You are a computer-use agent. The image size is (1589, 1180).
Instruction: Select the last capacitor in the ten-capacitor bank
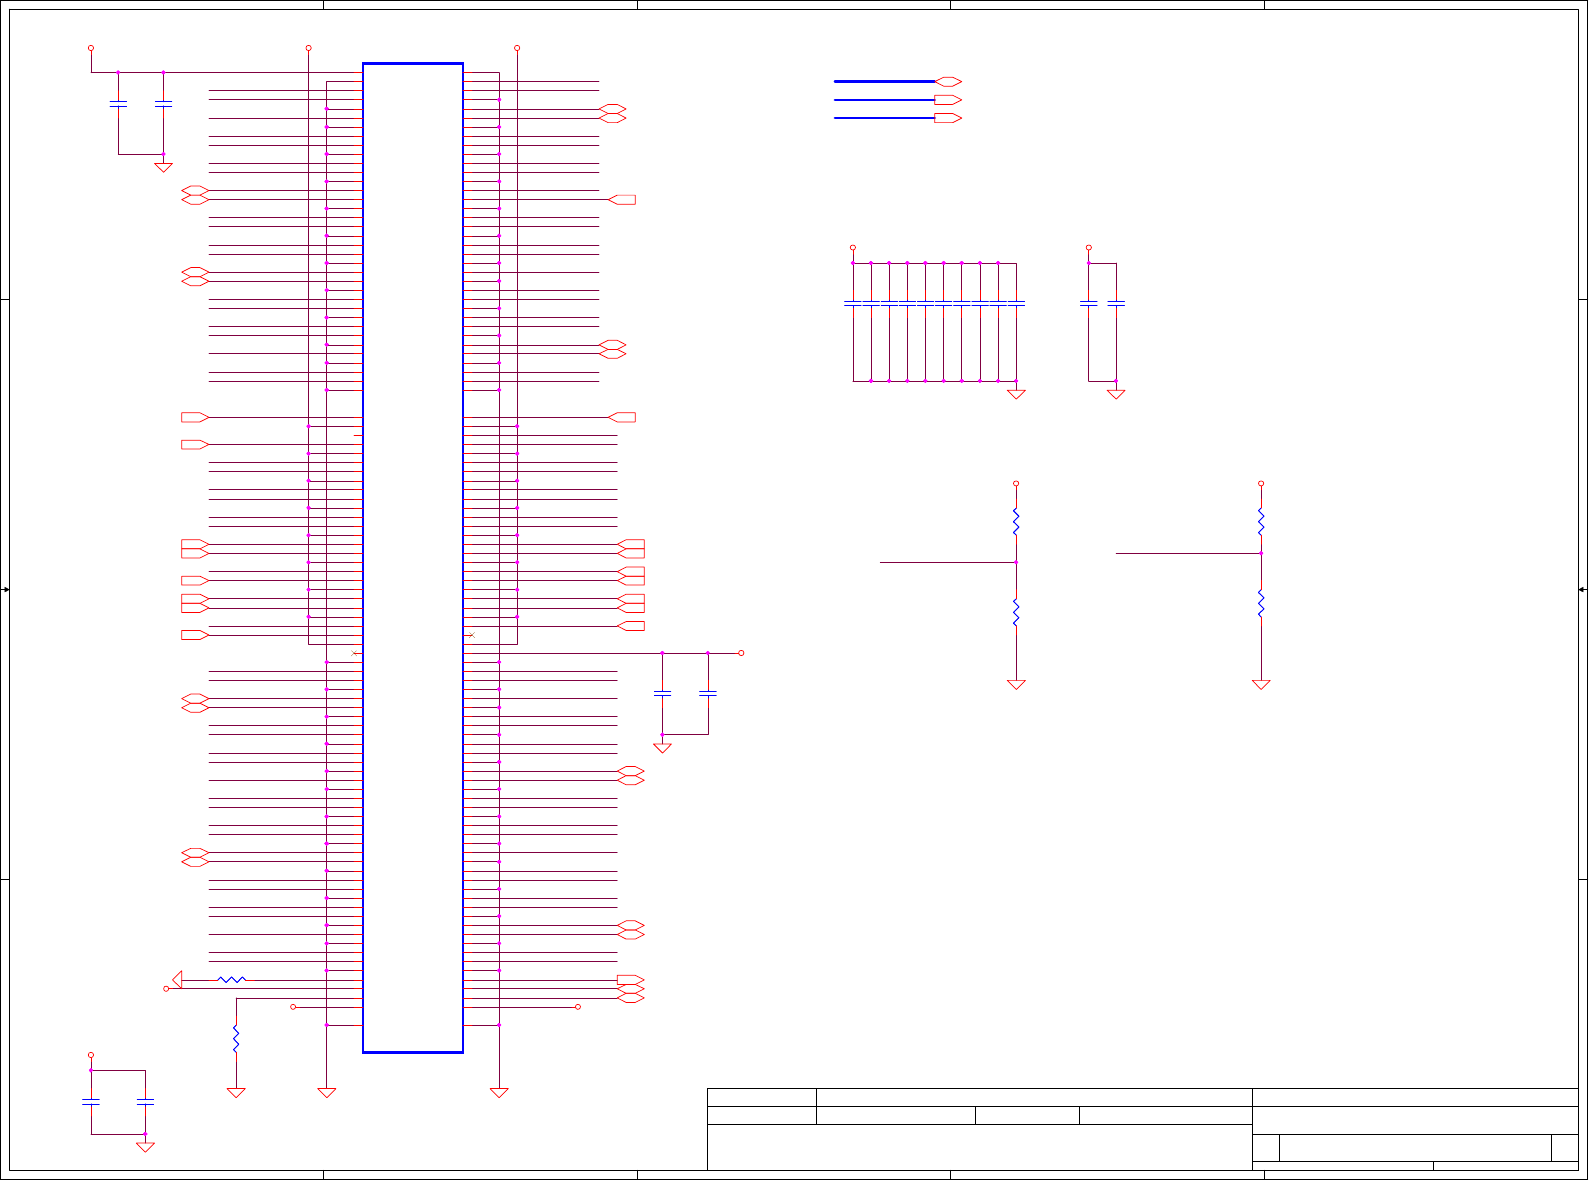click(1016, 303)
